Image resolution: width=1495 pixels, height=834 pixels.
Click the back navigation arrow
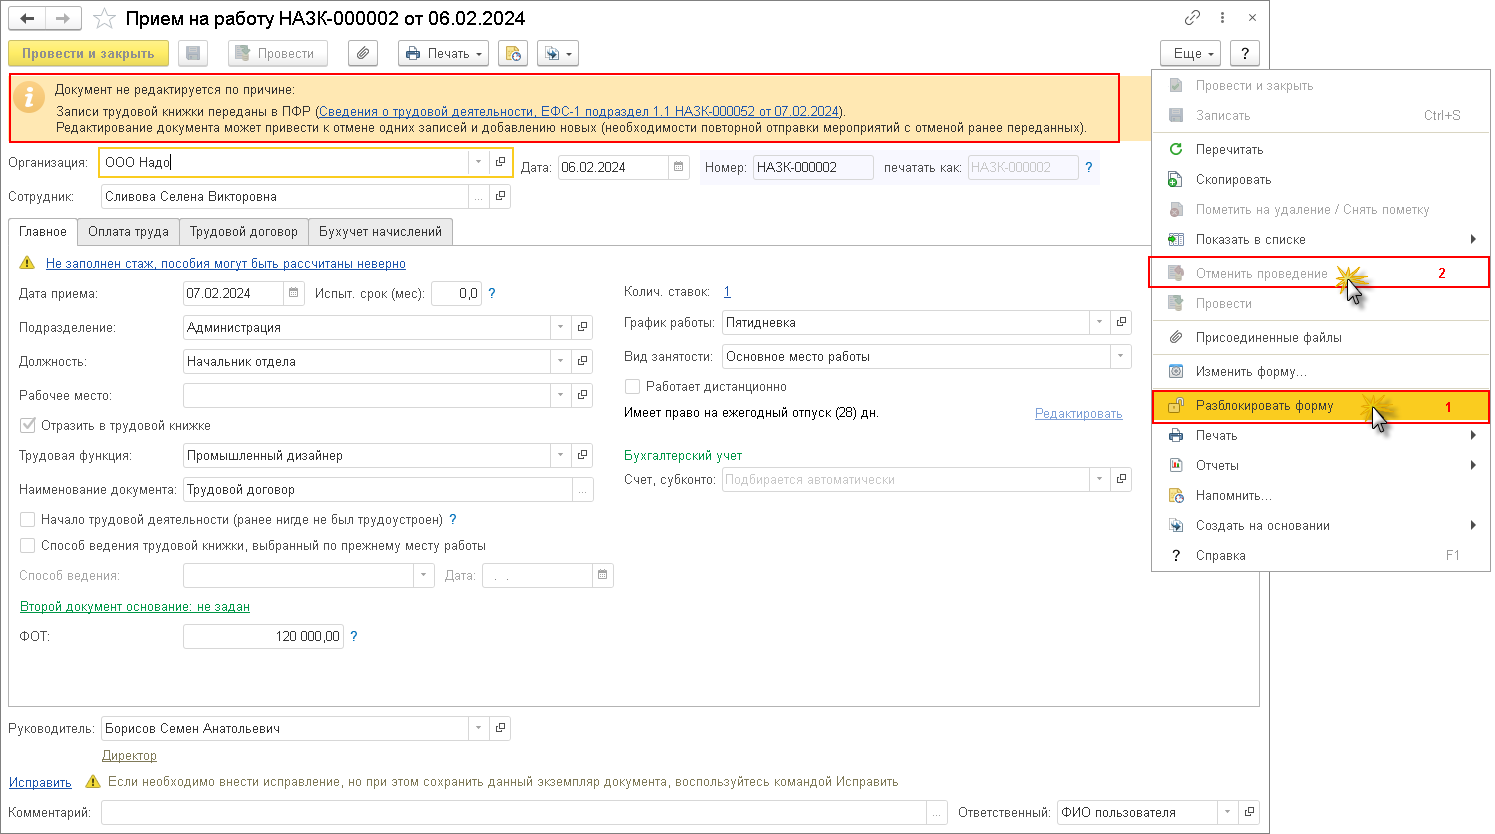coord(27,19)
